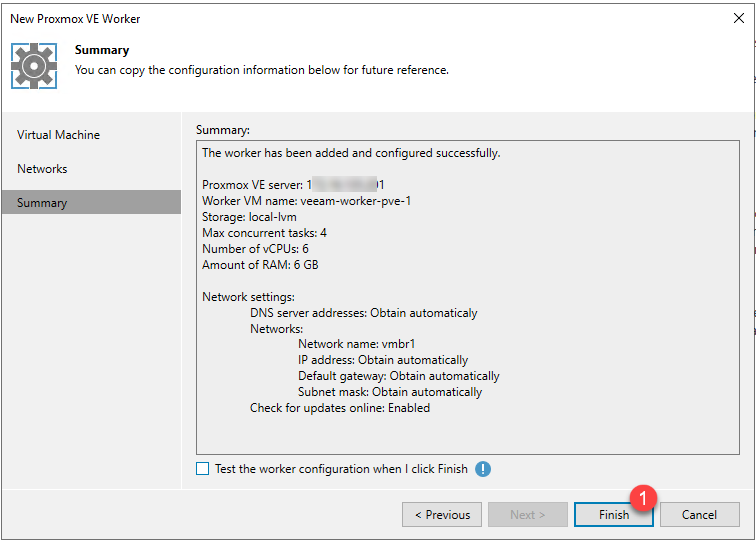
Task: Click the Finish button
Action: [614, 514]
